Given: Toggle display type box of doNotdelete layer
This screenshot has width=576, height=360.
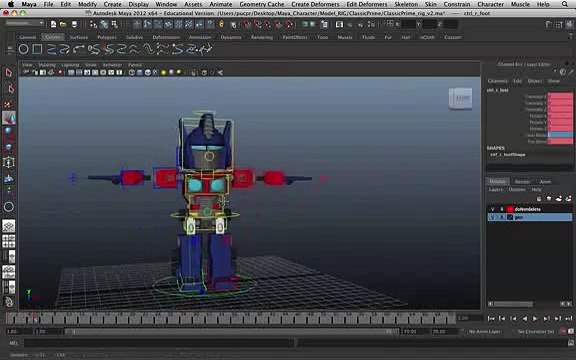Looking at the screenshot, I should (x=502, y=209).
